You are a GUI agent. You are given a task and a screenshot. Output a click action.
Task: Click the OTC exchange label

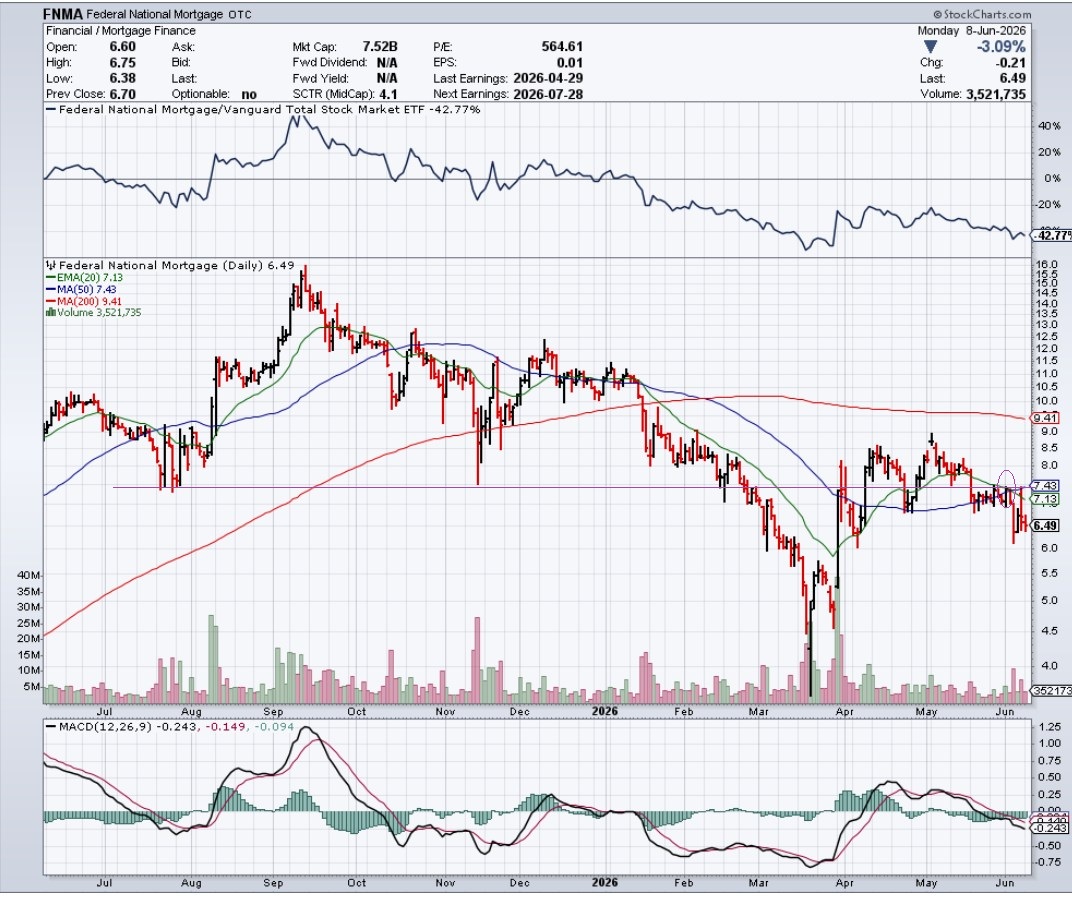coord(239,14)
